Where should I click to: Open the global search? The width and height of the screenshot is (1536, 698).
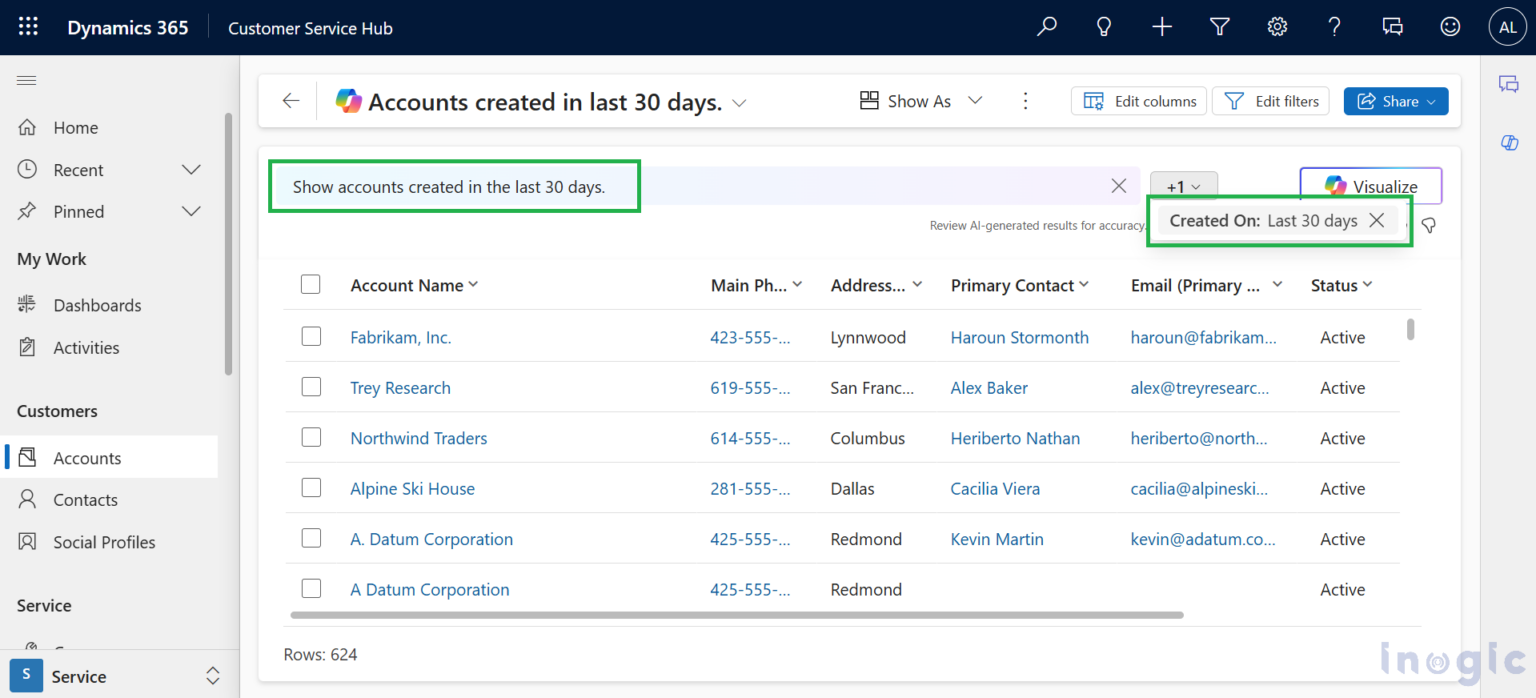pyautogui.click(x=1045, y=26)
